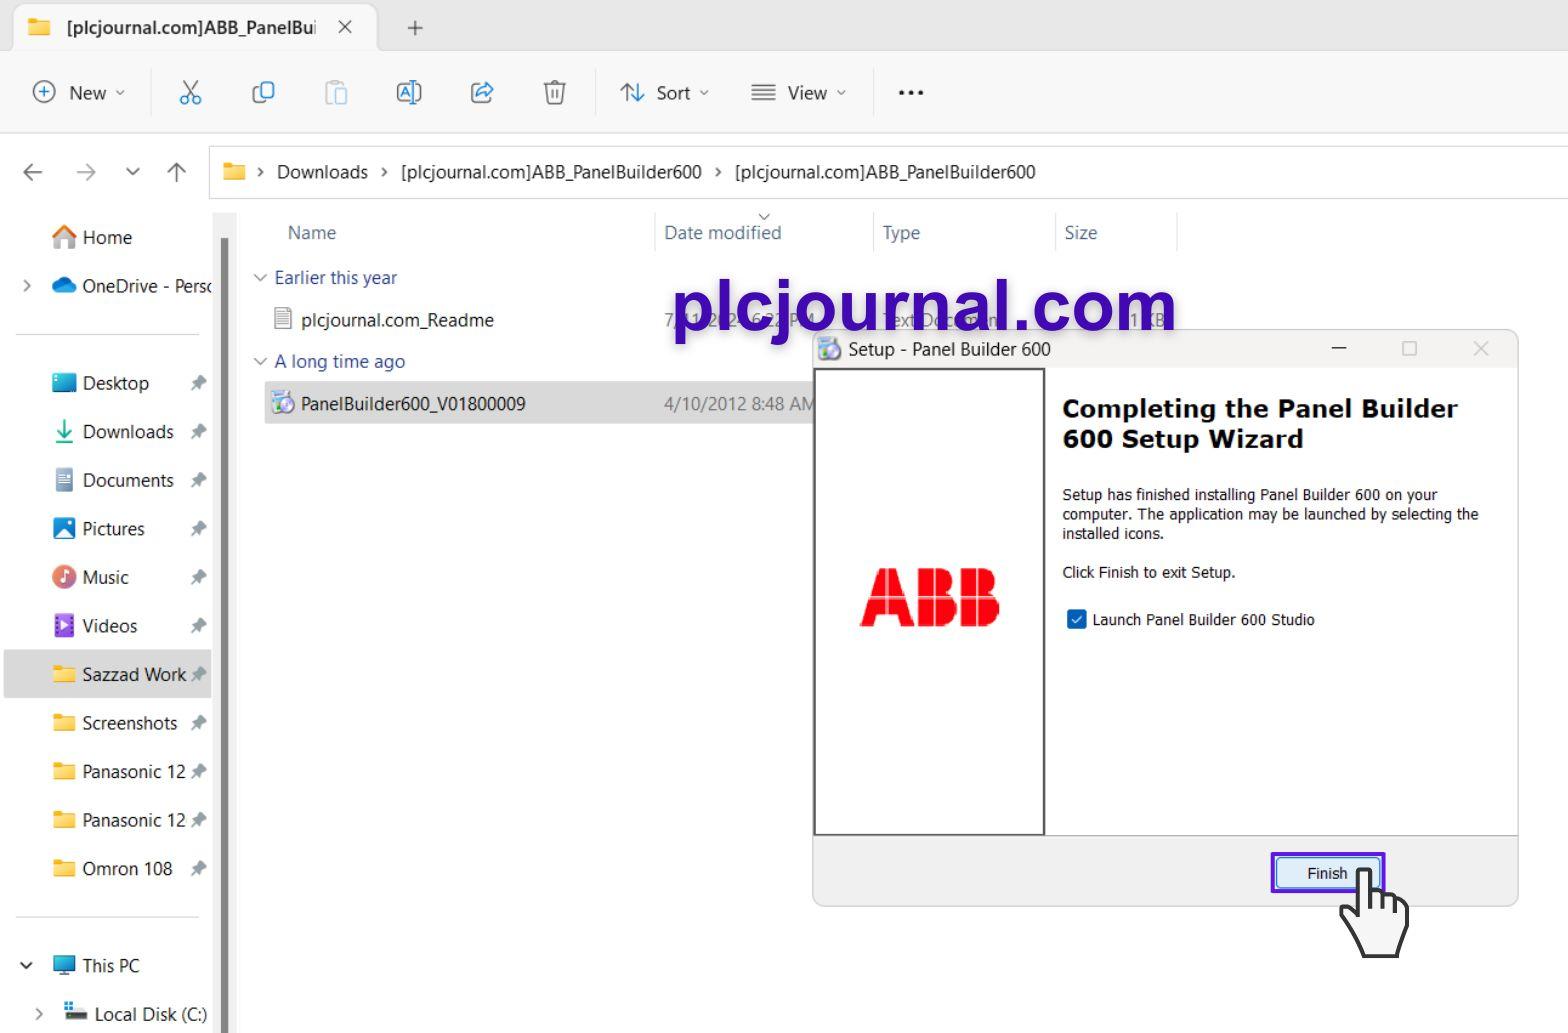This screenshot has height=1033, width=1568.
Task: Click the Delete trash icon
Action: coord(554,93)
